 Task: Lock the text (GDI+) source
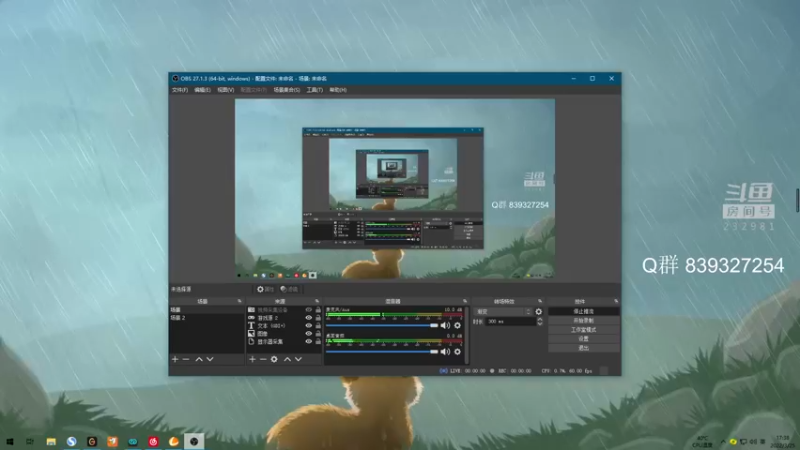(x=318, y=326)
